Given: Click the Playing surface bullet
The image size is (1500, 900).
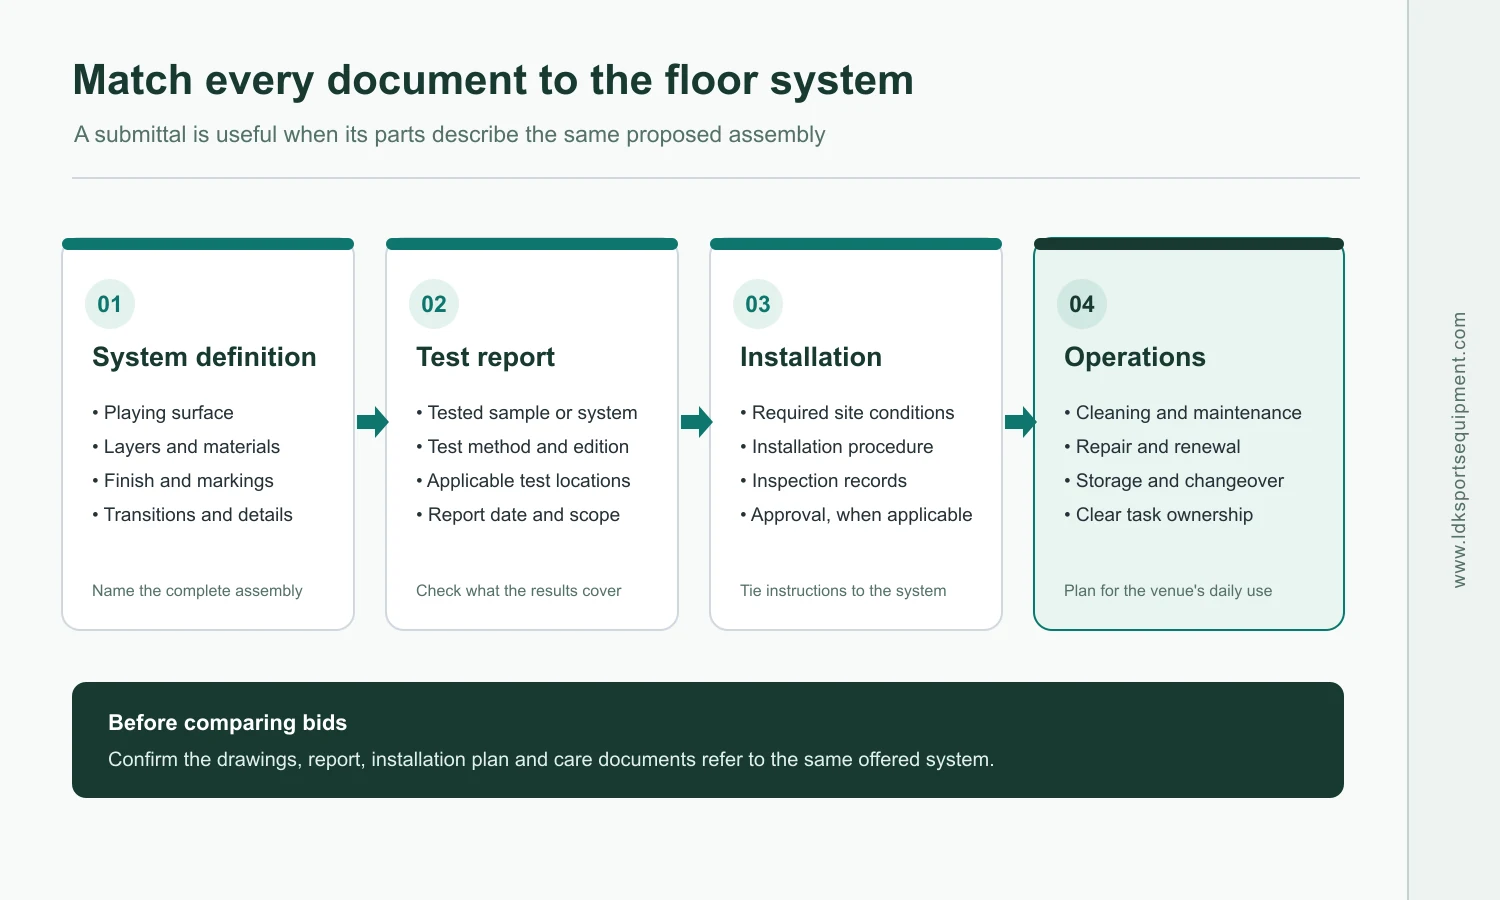Looking at the screenshot, I should coord(163,413).
